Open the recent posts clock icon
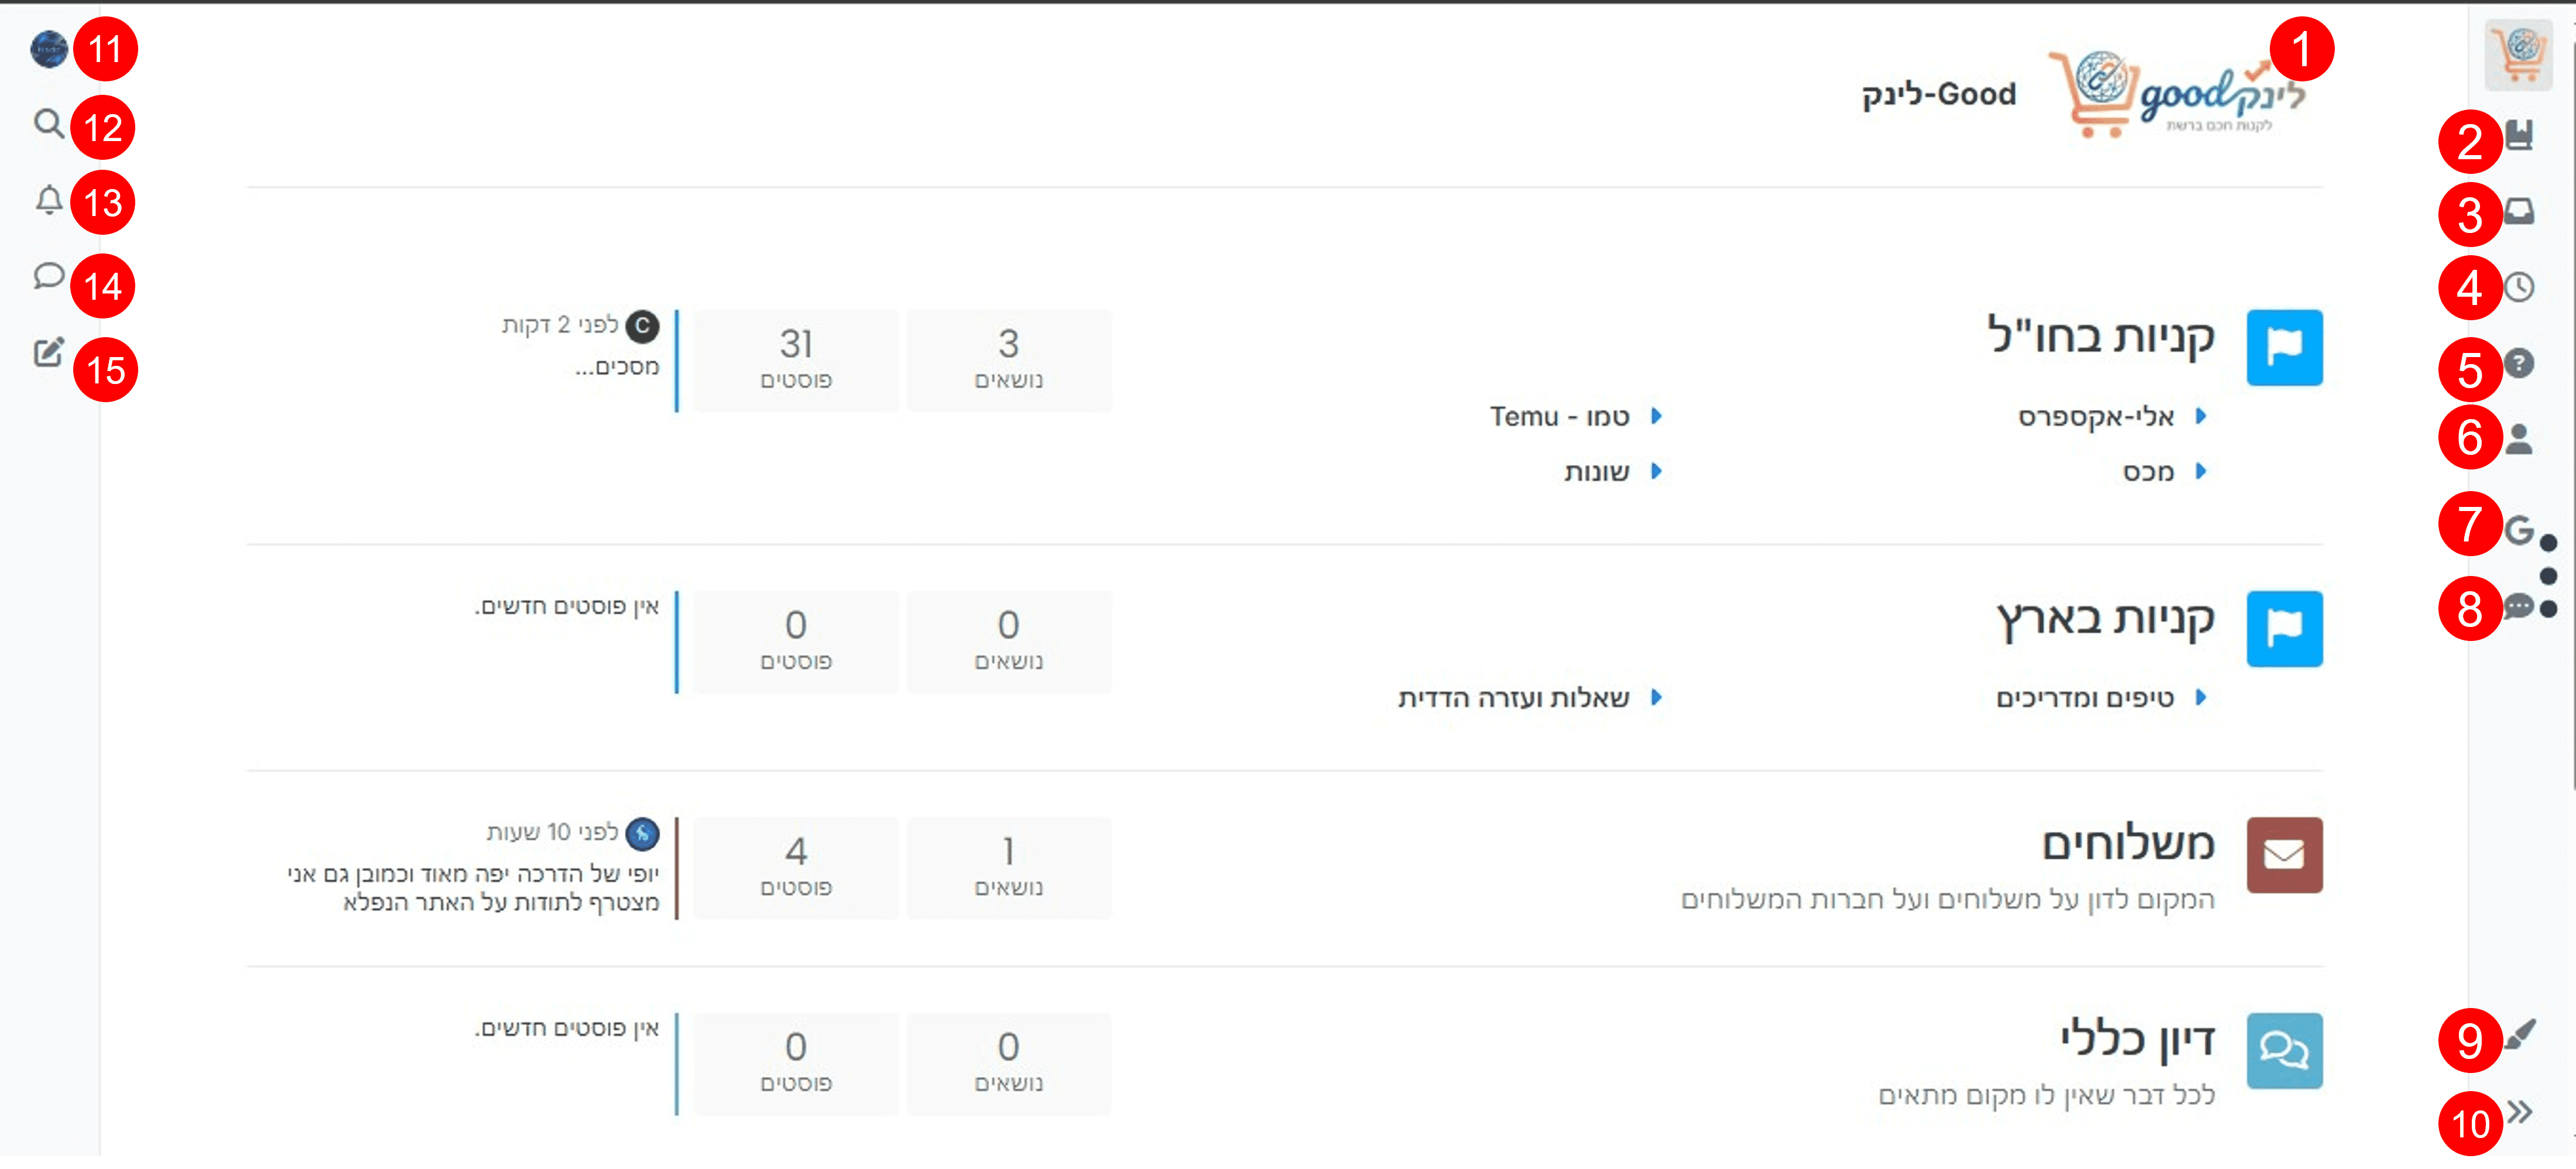The width and height of the screenshot is (2576, 1169). click(x=2519, y=288)
